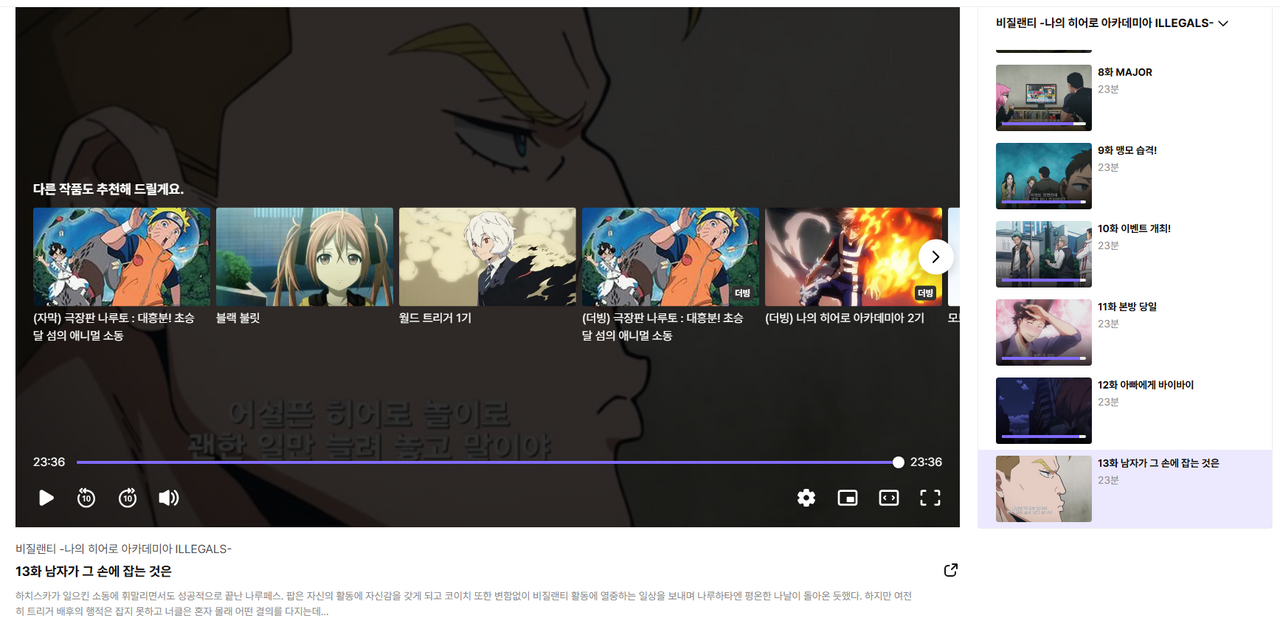Screen dimensions: 1280x620
Task: Select the episode 9화 맹모 습격! thumbnail
Action: [1044, 176]
